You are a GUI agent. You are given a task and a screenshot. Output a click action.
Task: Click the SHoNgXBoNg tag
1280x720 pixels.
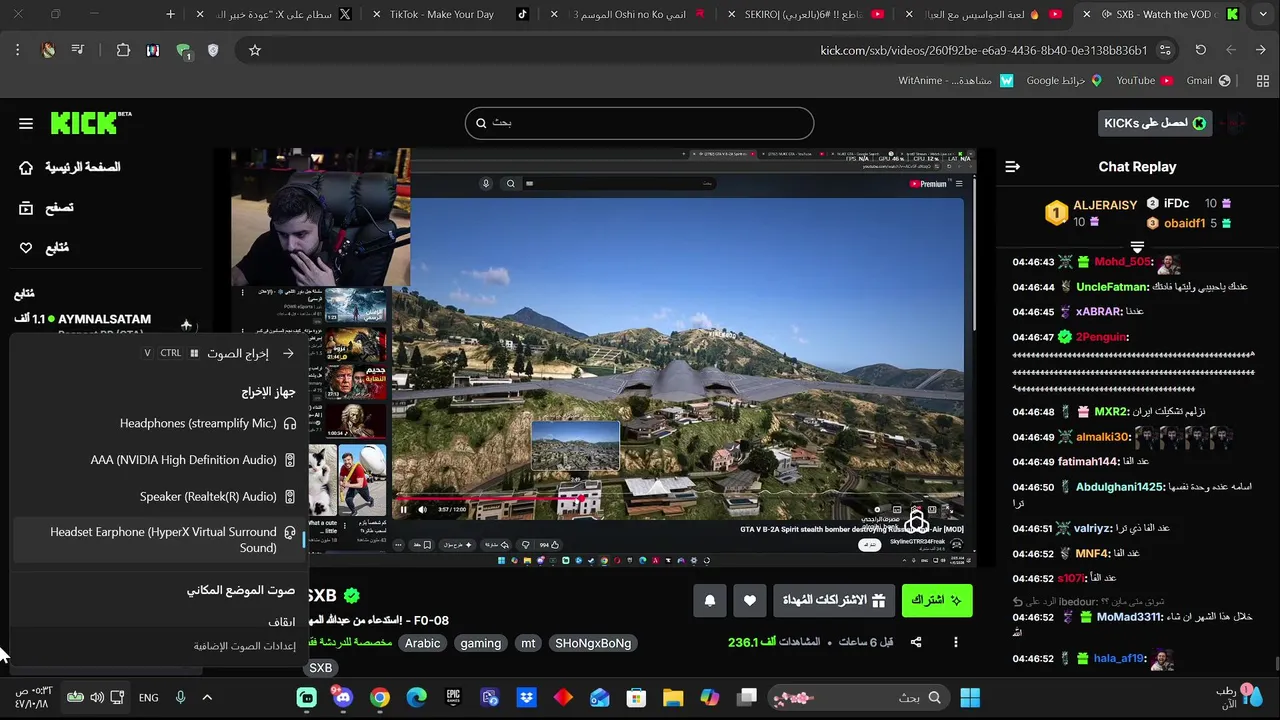(x=593, y=643)
